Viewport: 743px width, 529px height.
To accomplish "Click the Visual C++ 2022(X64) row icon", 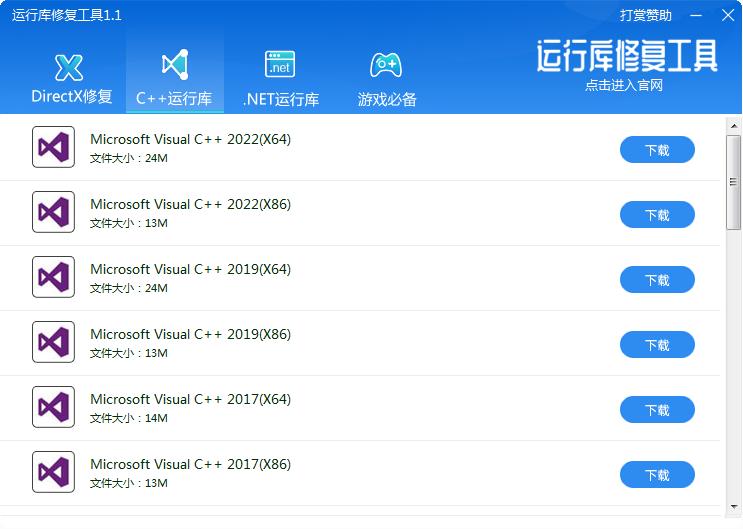I will tap(54, 147).
